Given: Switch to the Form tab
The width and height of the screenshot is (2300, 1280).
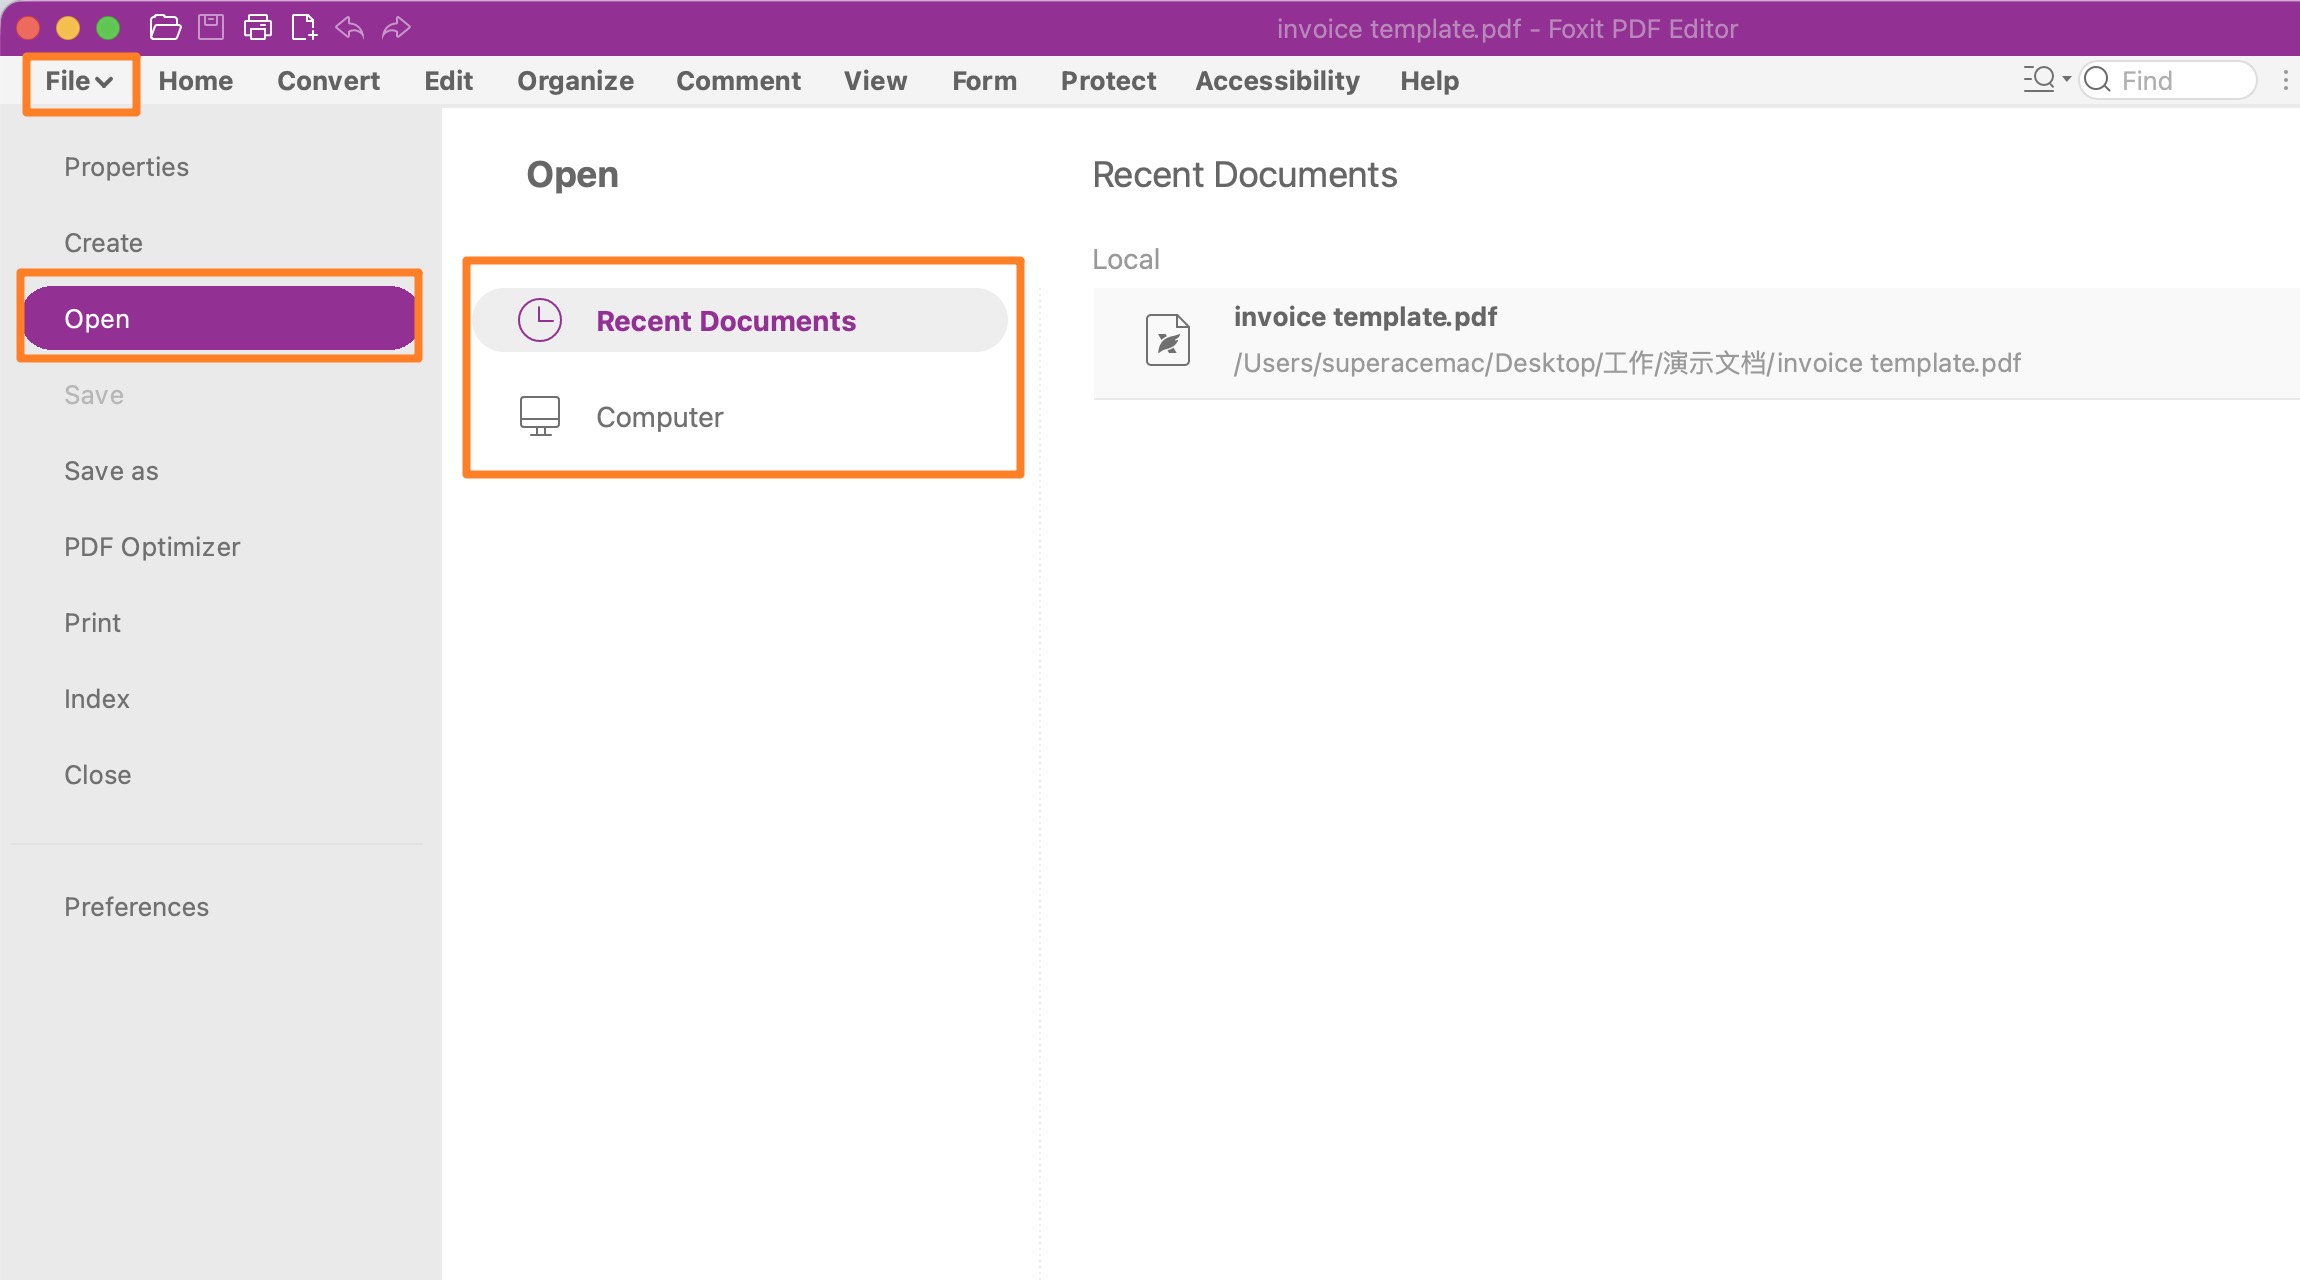Looking at the screenshot, I should [984, 81].
